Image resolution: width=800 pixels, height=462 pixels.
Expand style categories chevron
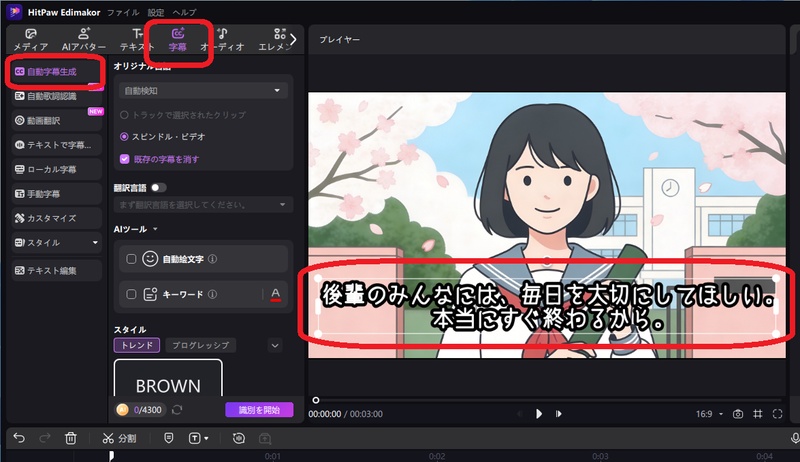275,346
